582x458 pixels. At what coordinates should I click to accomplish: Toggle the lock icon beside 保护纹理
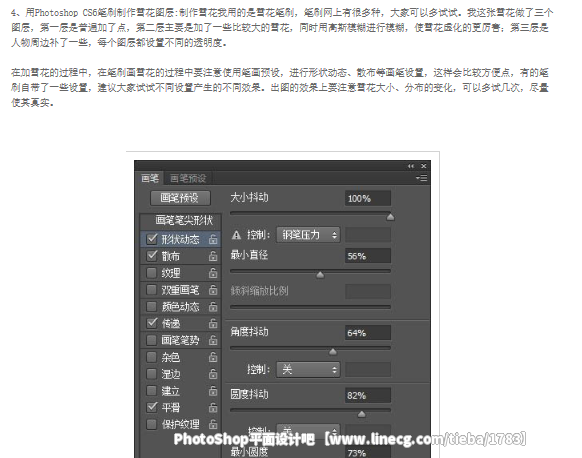[213, 424]
